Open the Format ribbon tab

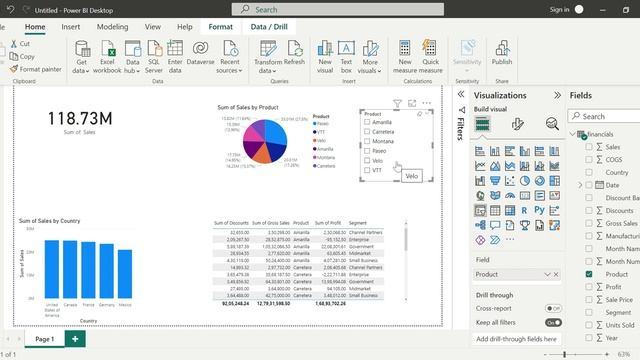pos(220,27)
